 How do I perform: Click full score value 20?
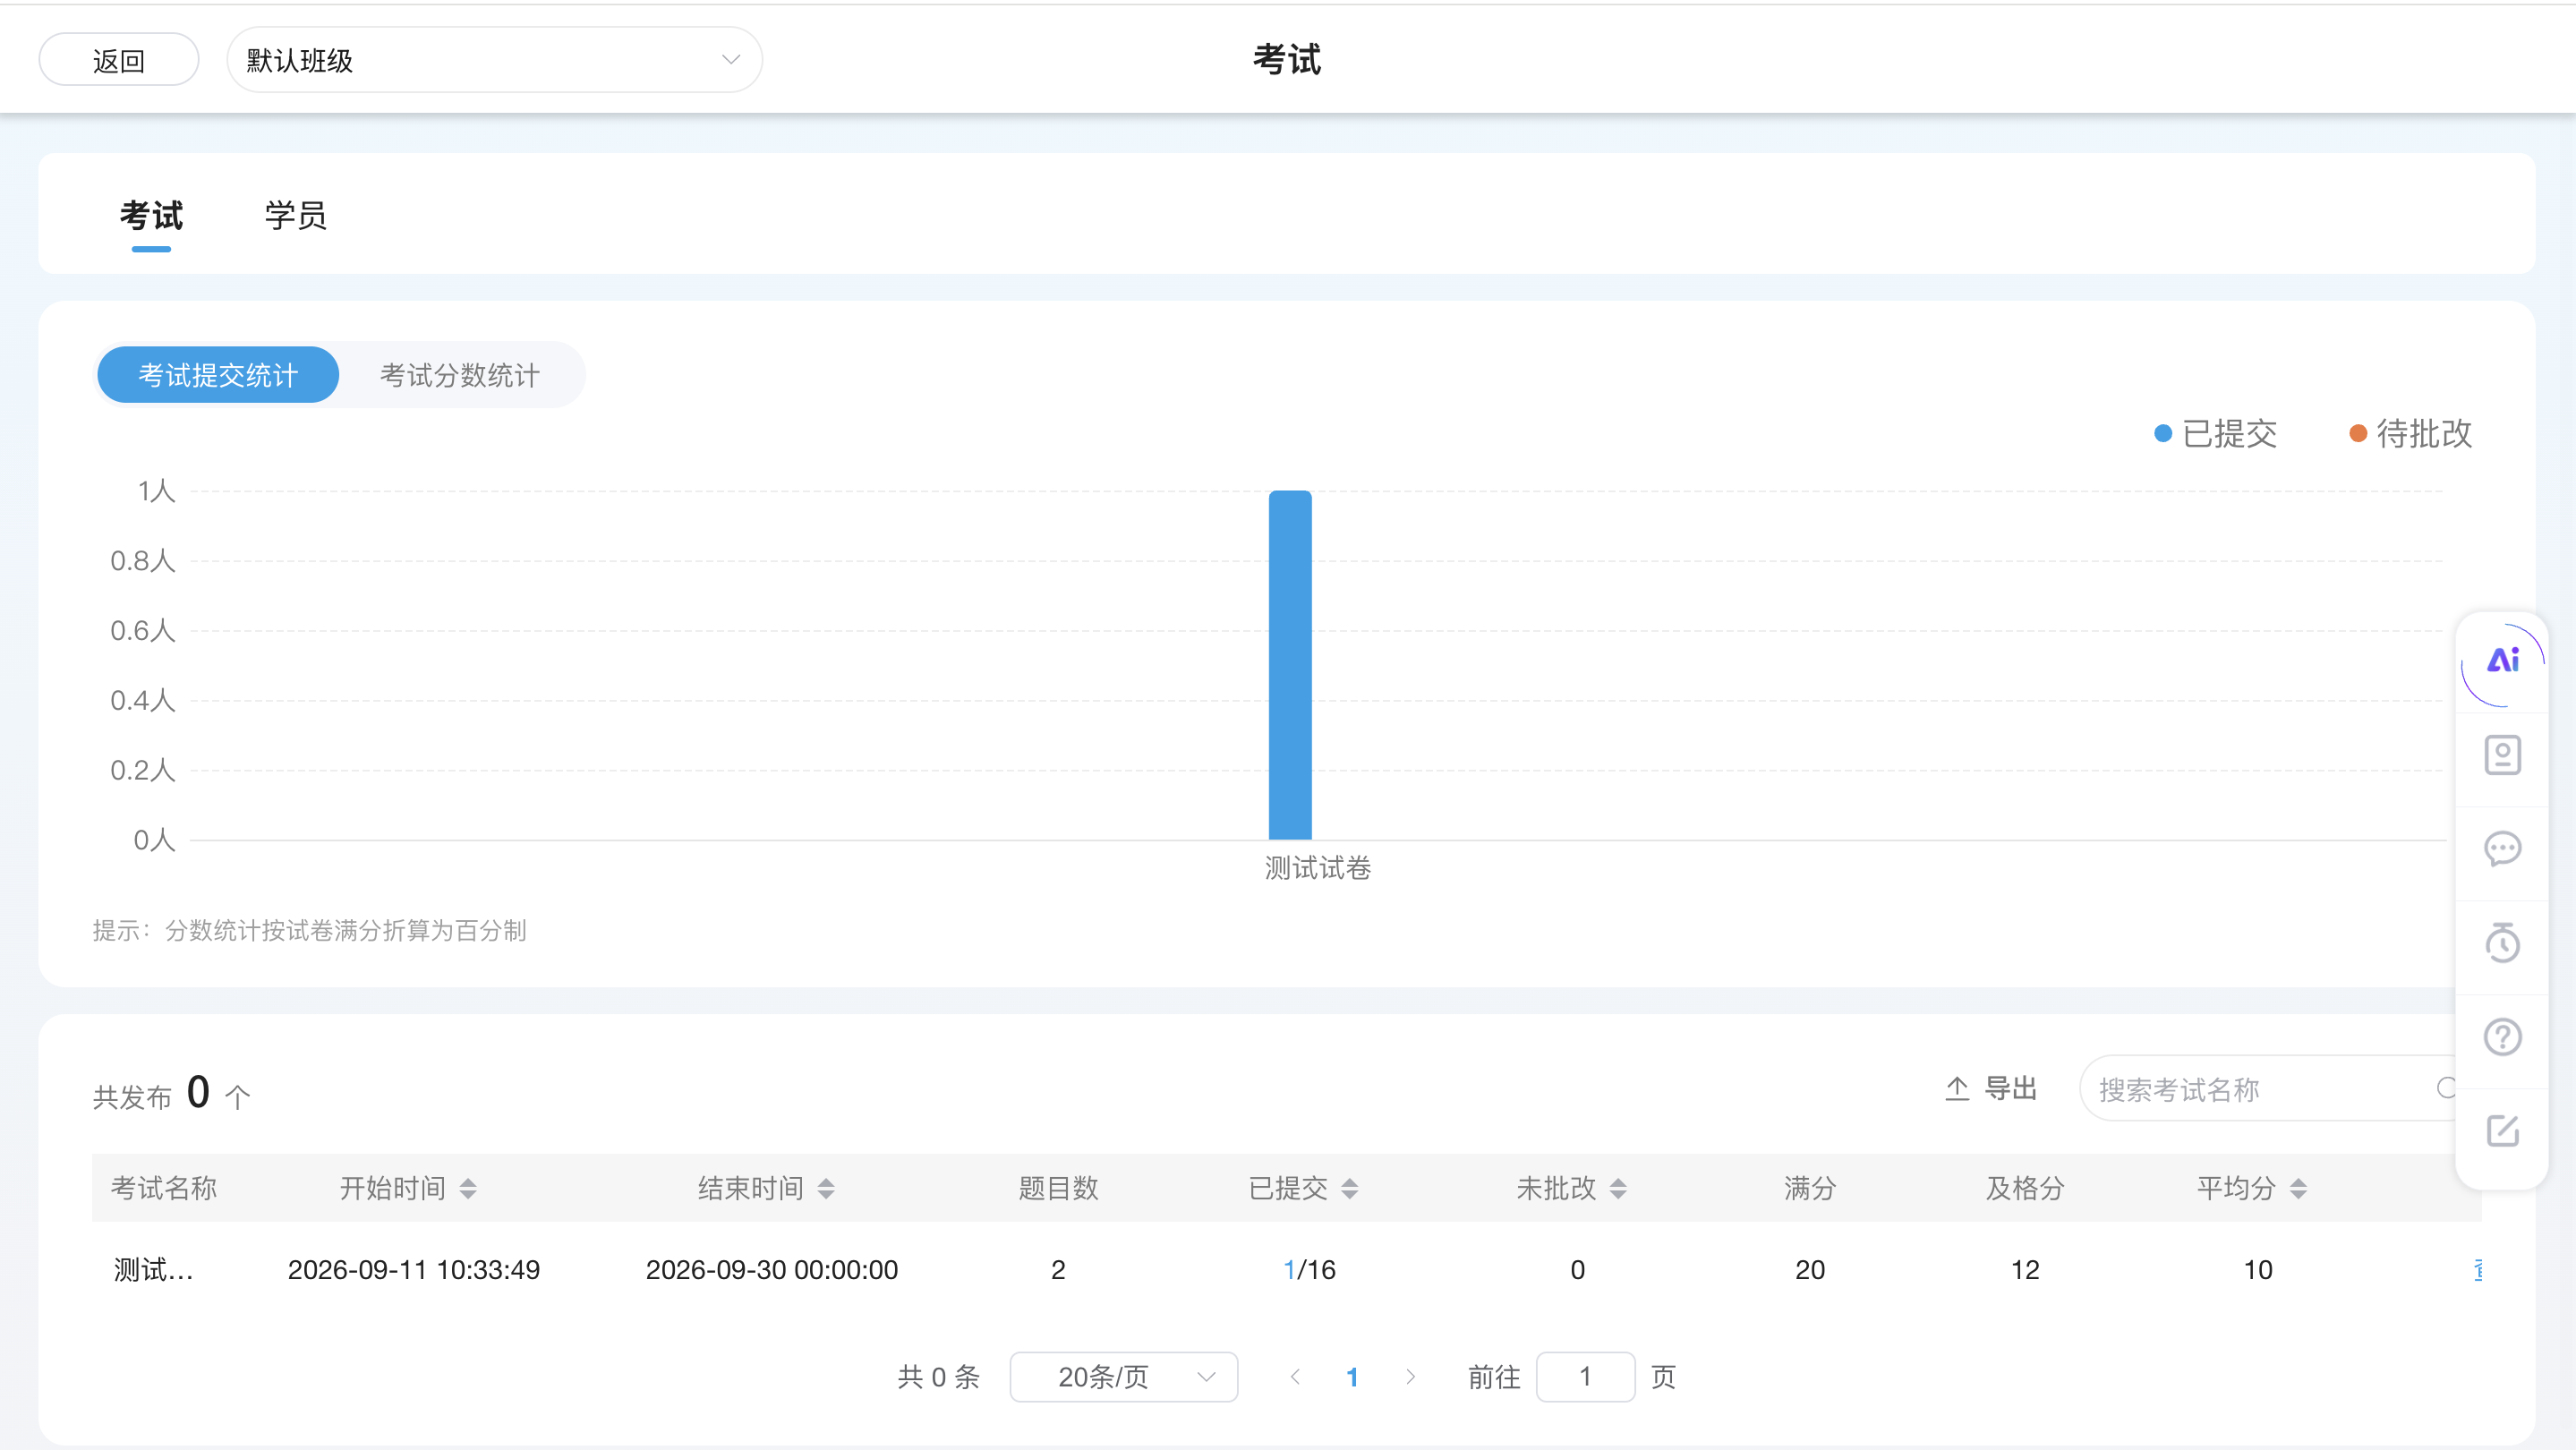1810,1270
